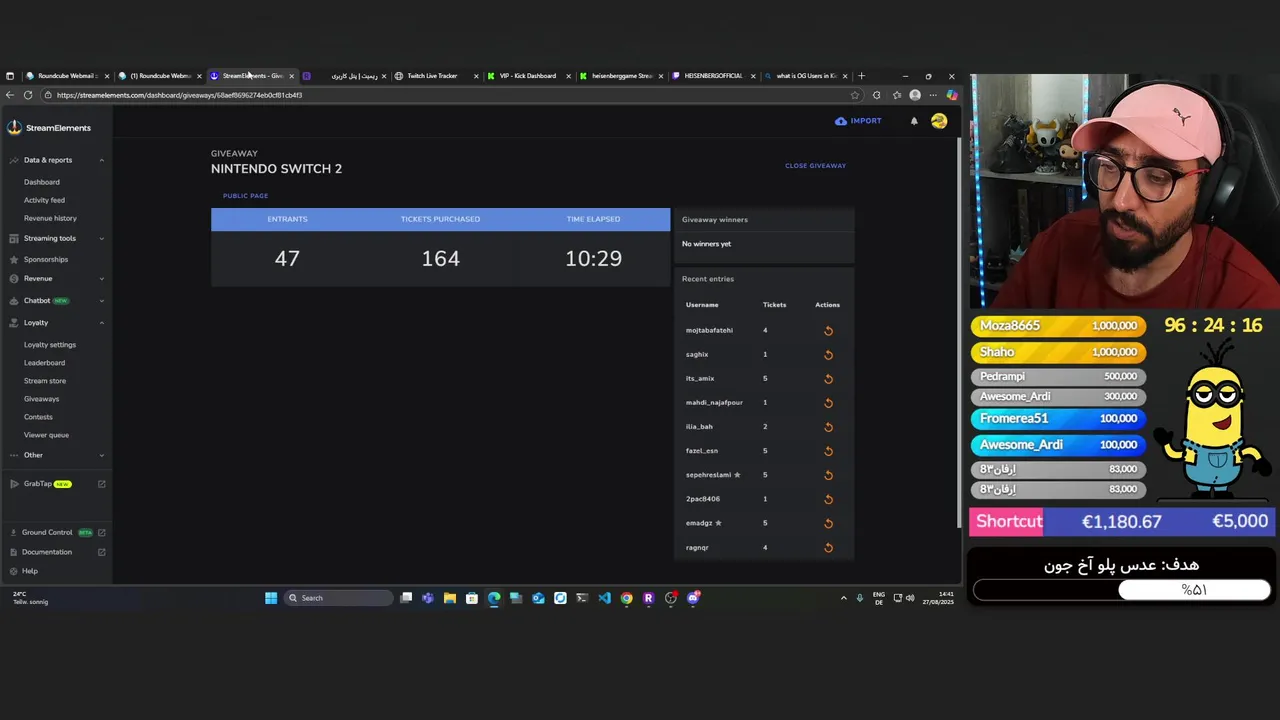Show hidden system tray icons

pos(843,598)
